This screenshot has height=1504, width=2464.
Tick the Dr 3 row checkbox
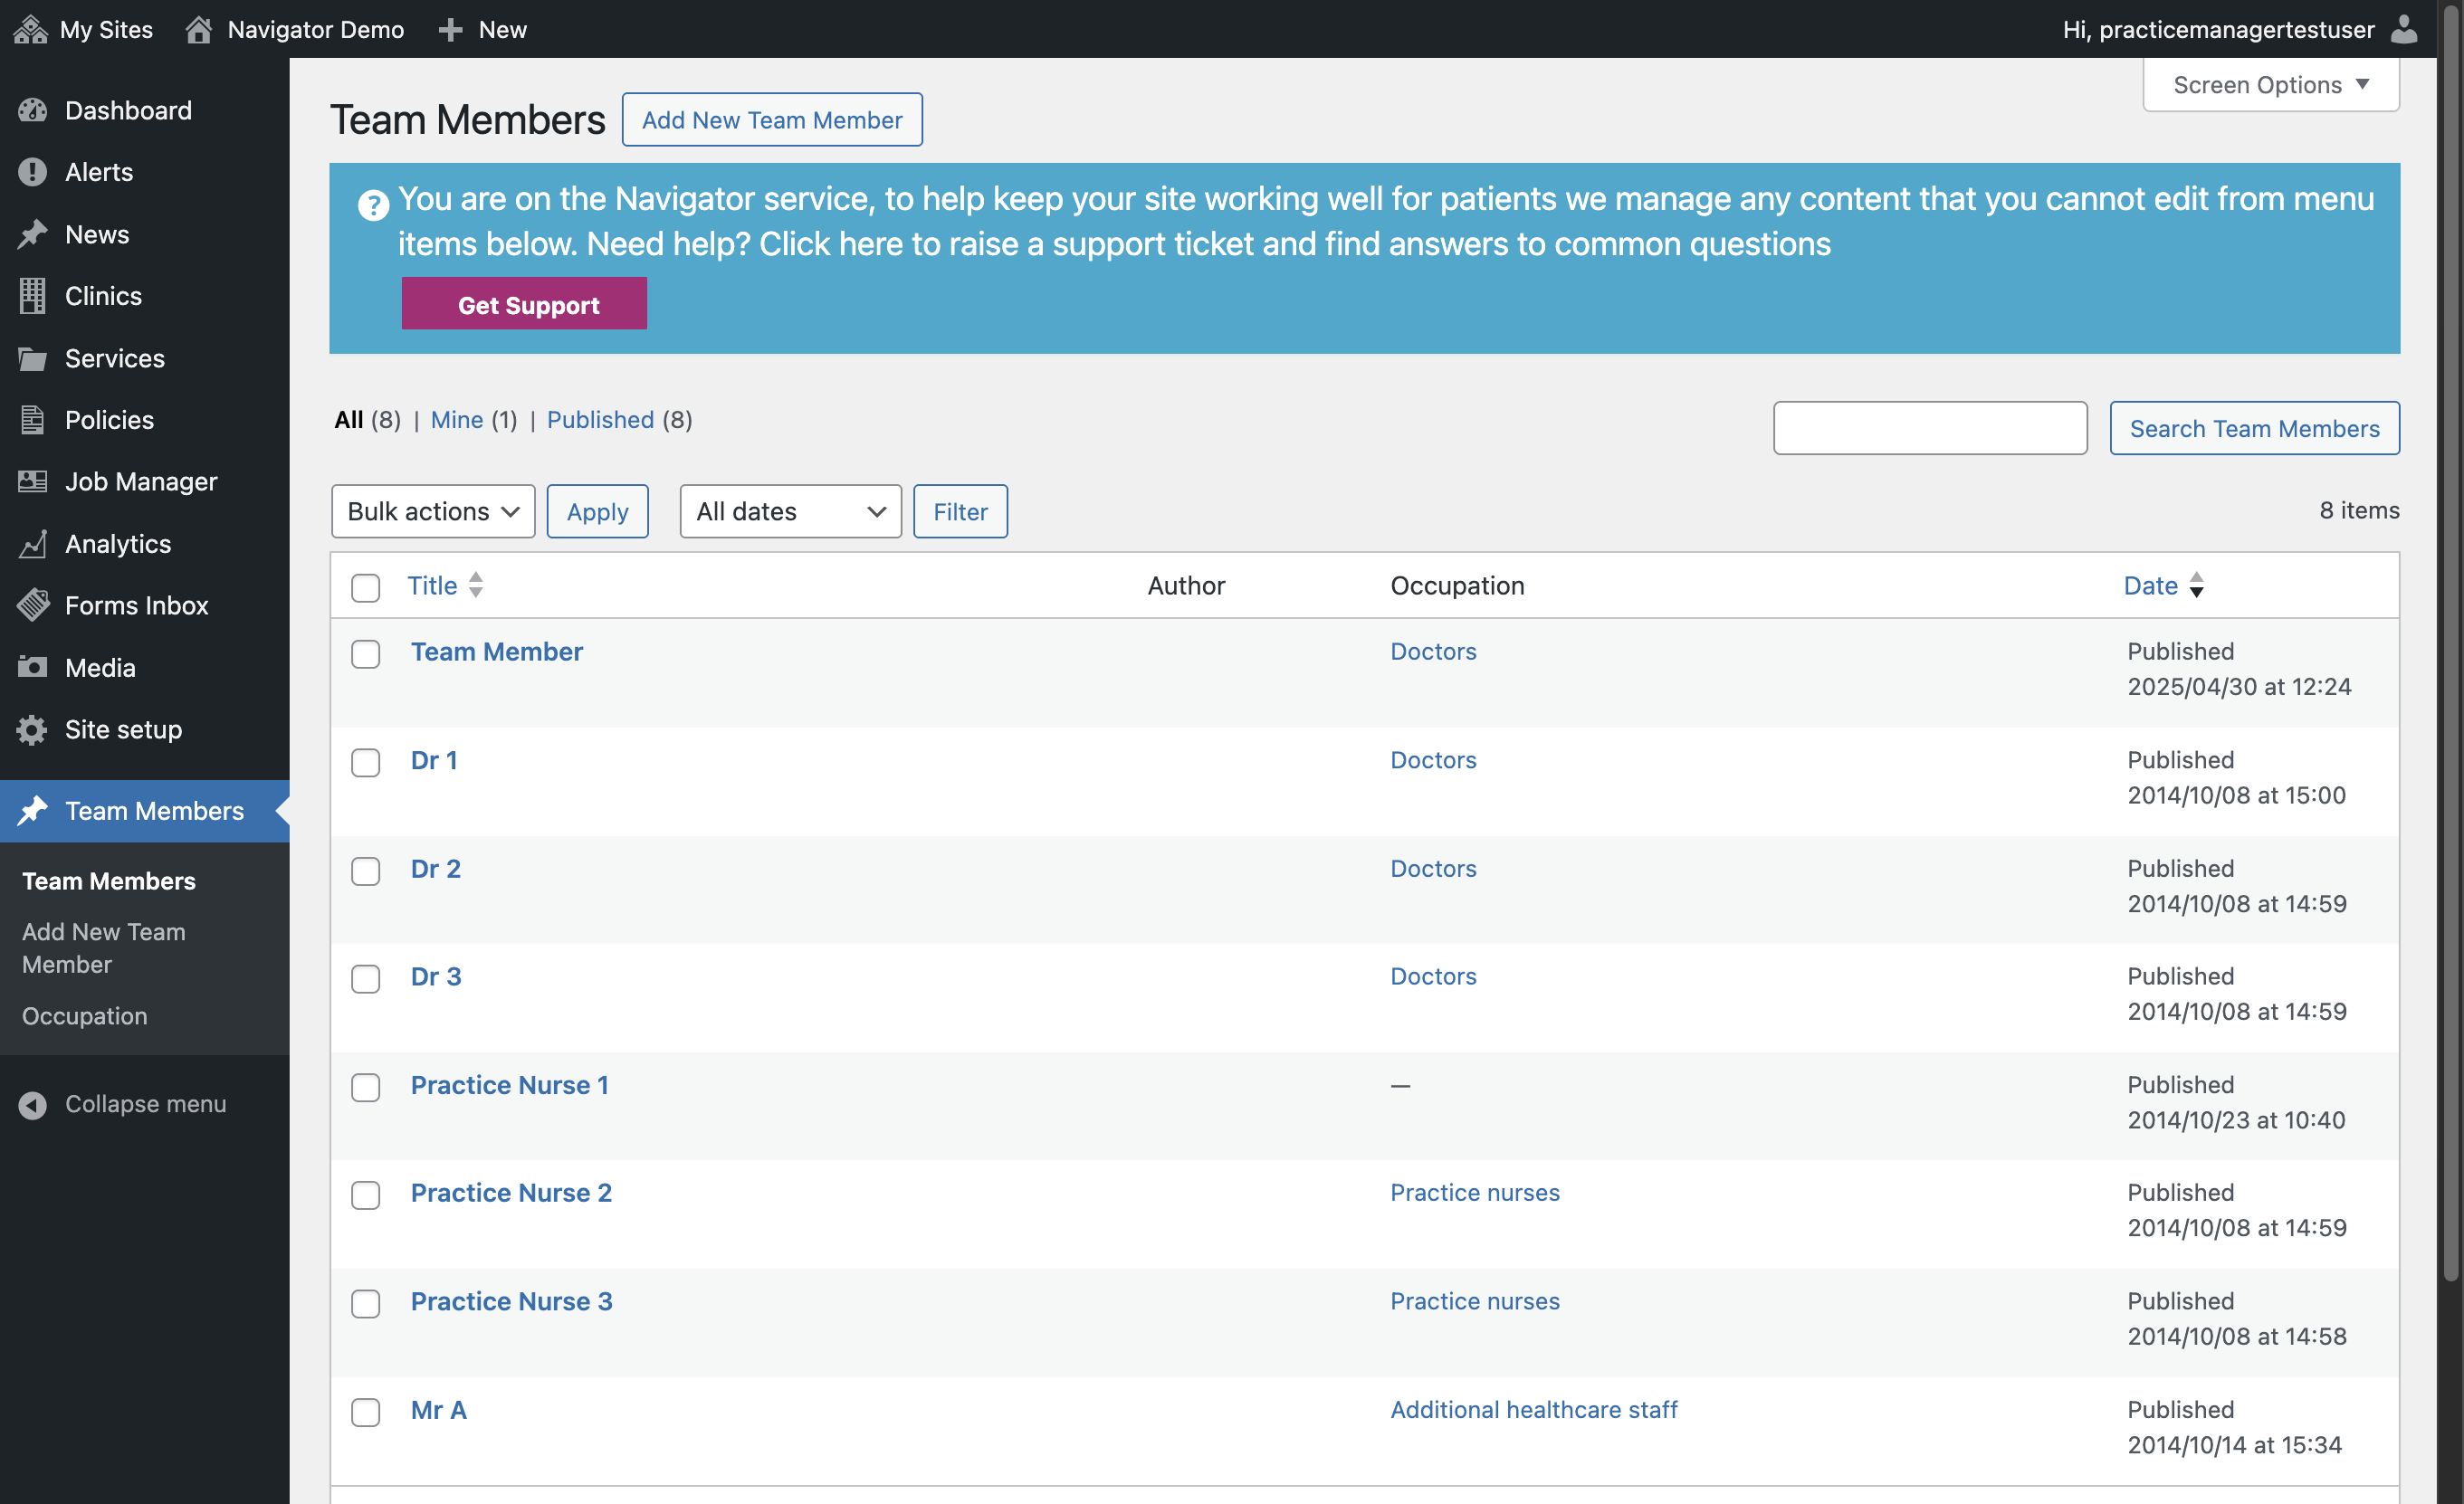[366, 979]
